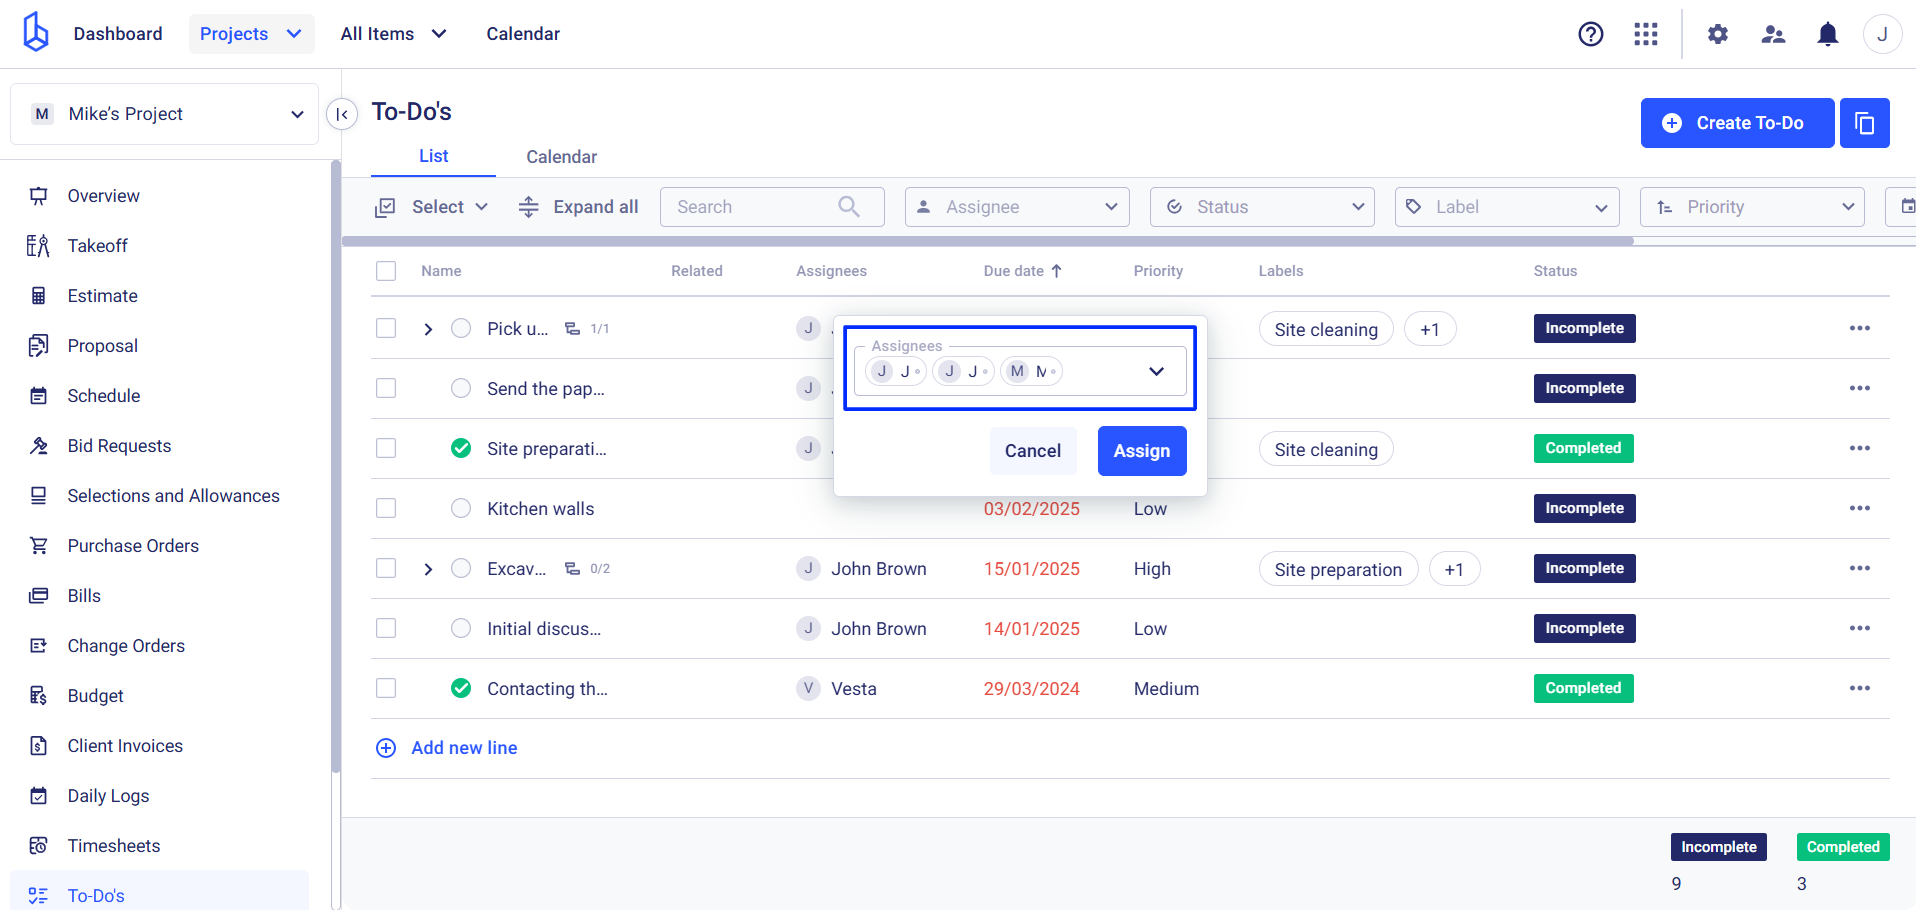Open more options for Site preparati... row
The height and width of the screenshot is (910, 1916).
1859,448
